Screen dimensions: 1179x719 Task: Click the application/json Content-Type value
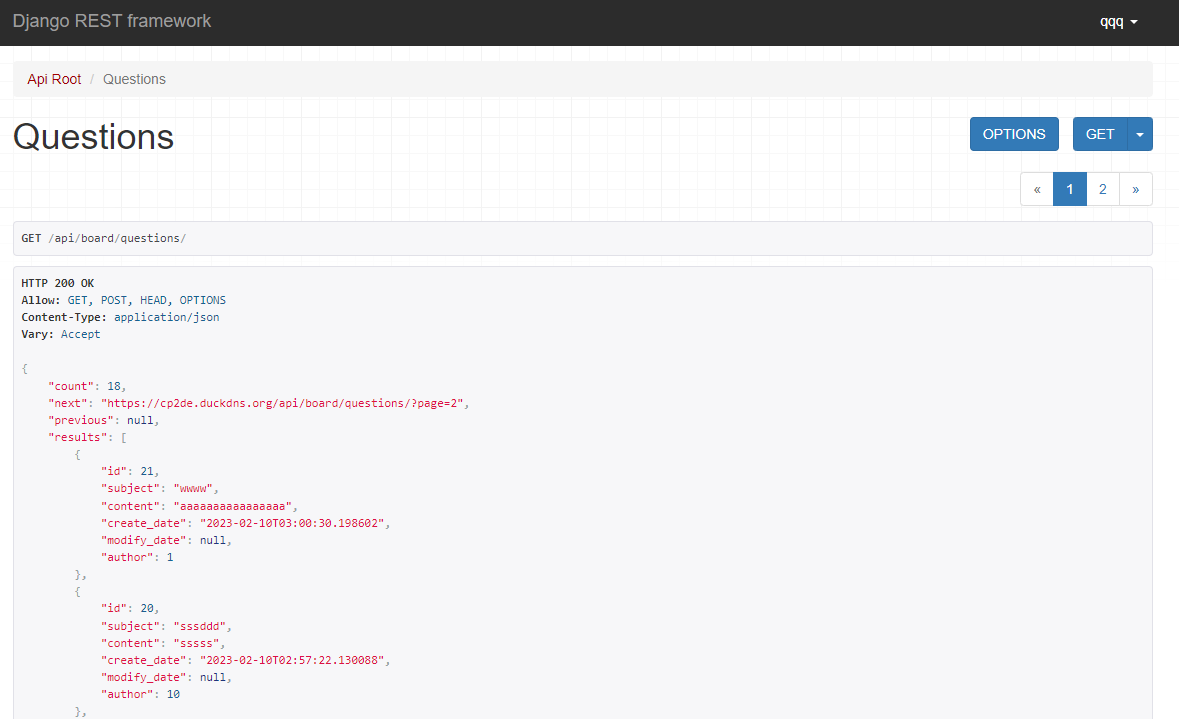click(x=164, y=317)
